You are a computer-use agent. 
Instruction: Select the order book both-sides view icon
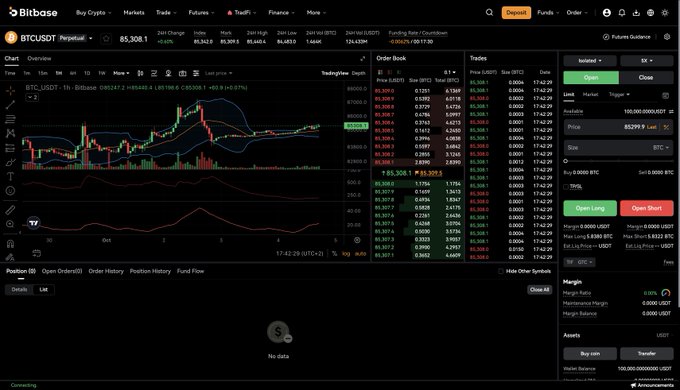[x=380, y=72]
